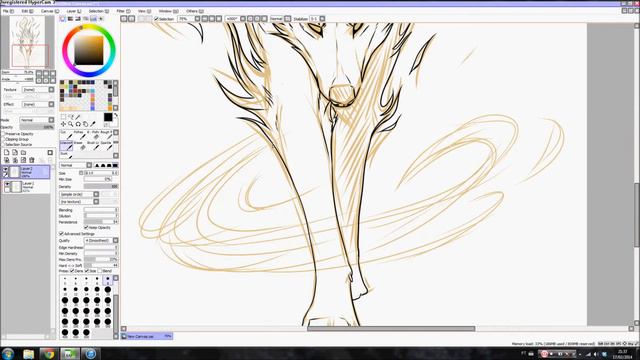Screen dimensions: 640x360
Task: Hide the Layer 1 visibility eye
Action: [x=7, y=184]
